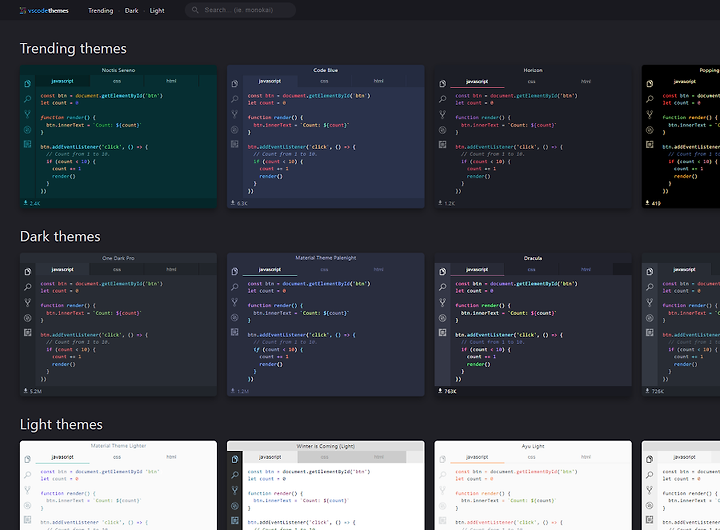The image size is (720, 530).
Task: Click the source control icon in Horizon card
Action: [x=442, y=114]
